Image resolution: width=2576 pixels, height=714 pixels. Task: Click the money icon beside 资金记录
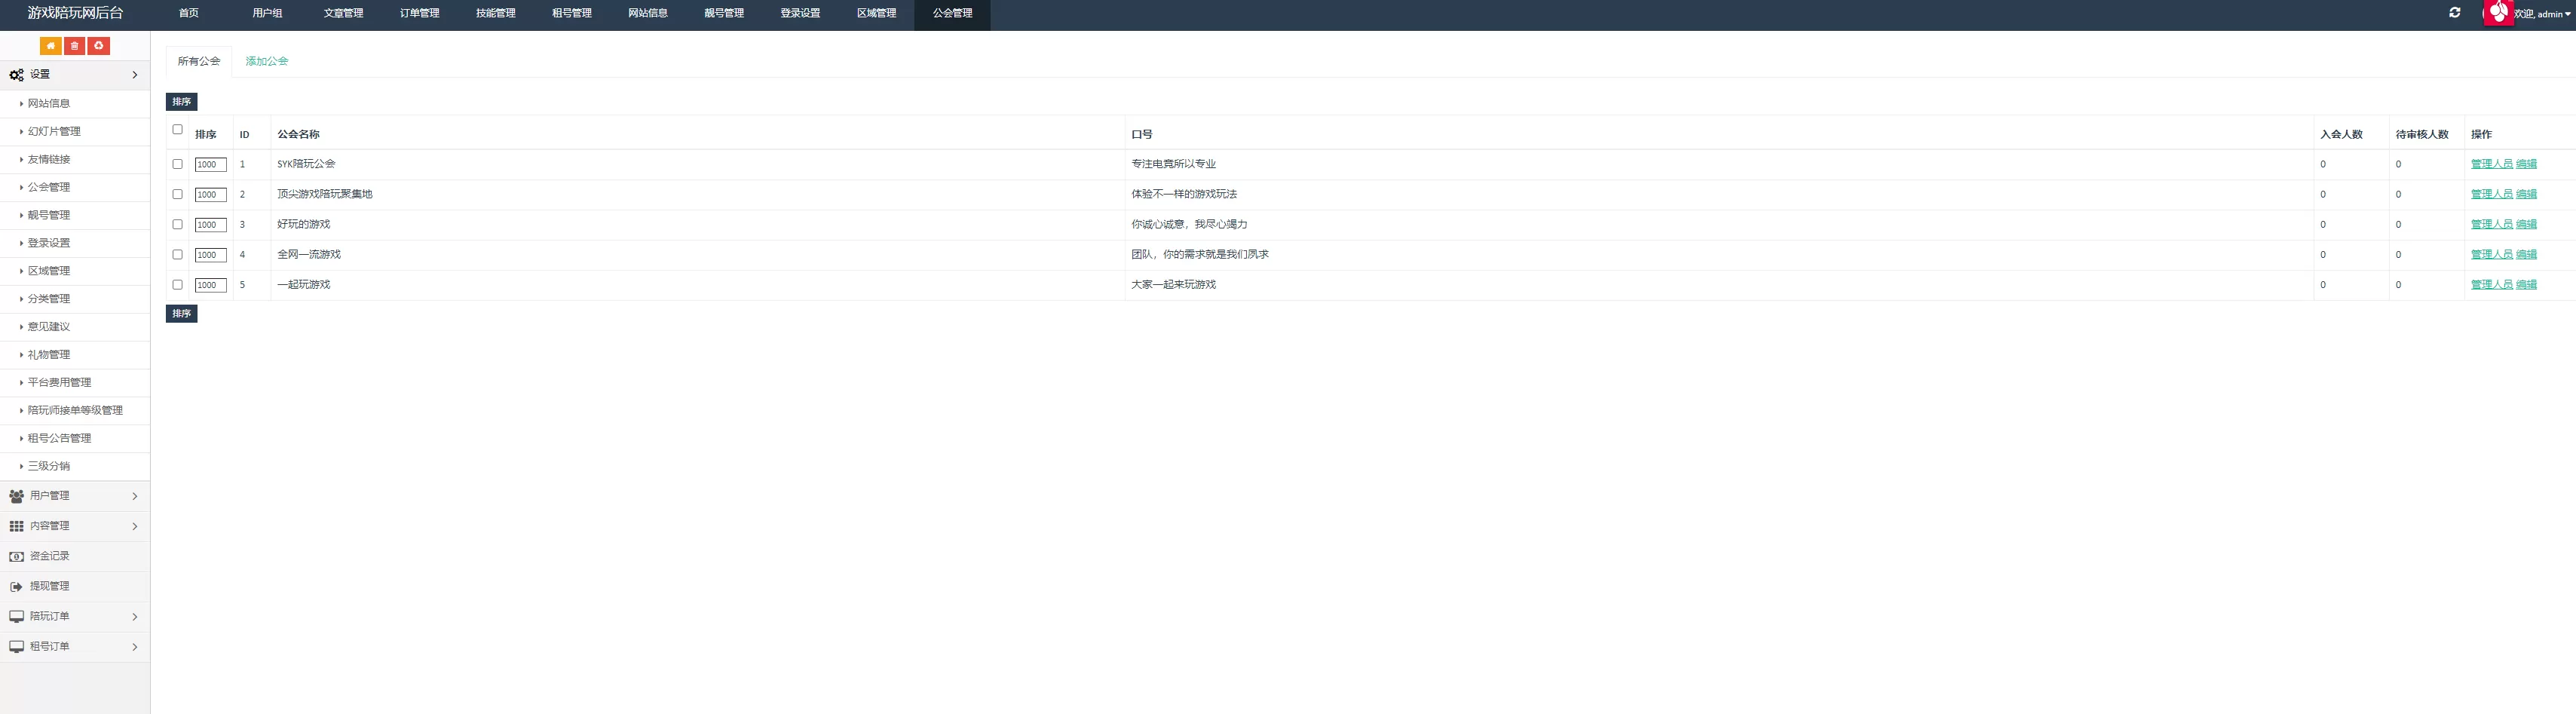[x=16, y=556]
